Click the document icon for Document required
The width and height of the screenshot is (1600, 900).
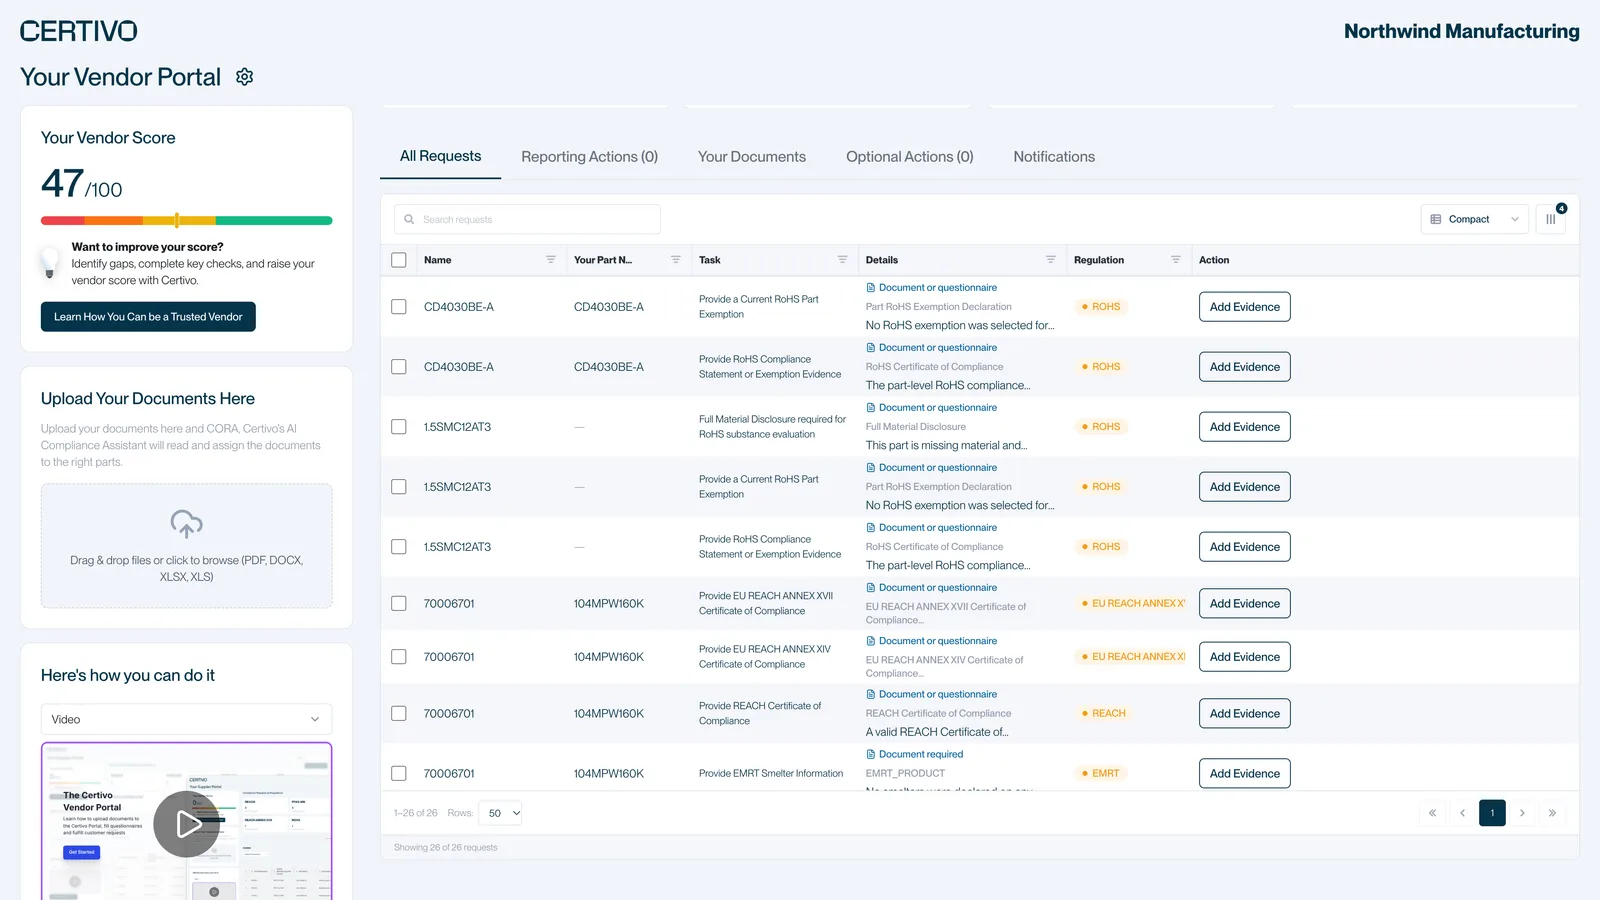coord(871,754)
